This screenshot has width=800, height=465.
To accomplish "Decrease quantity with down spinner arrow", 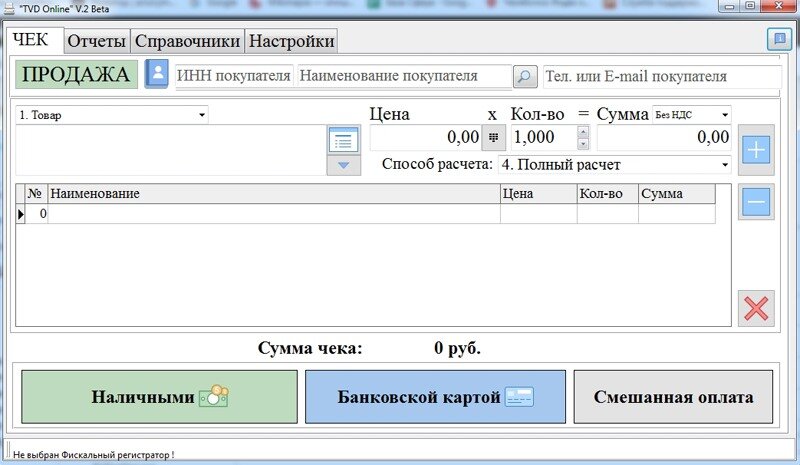I will 583,144.
